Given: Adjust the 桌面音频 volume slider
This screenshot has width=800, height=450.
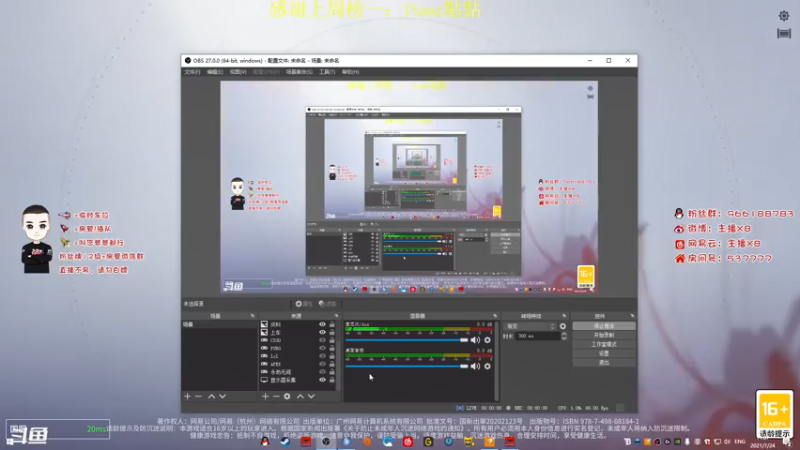Looking at the screenshot, I should tap(407, 366).
